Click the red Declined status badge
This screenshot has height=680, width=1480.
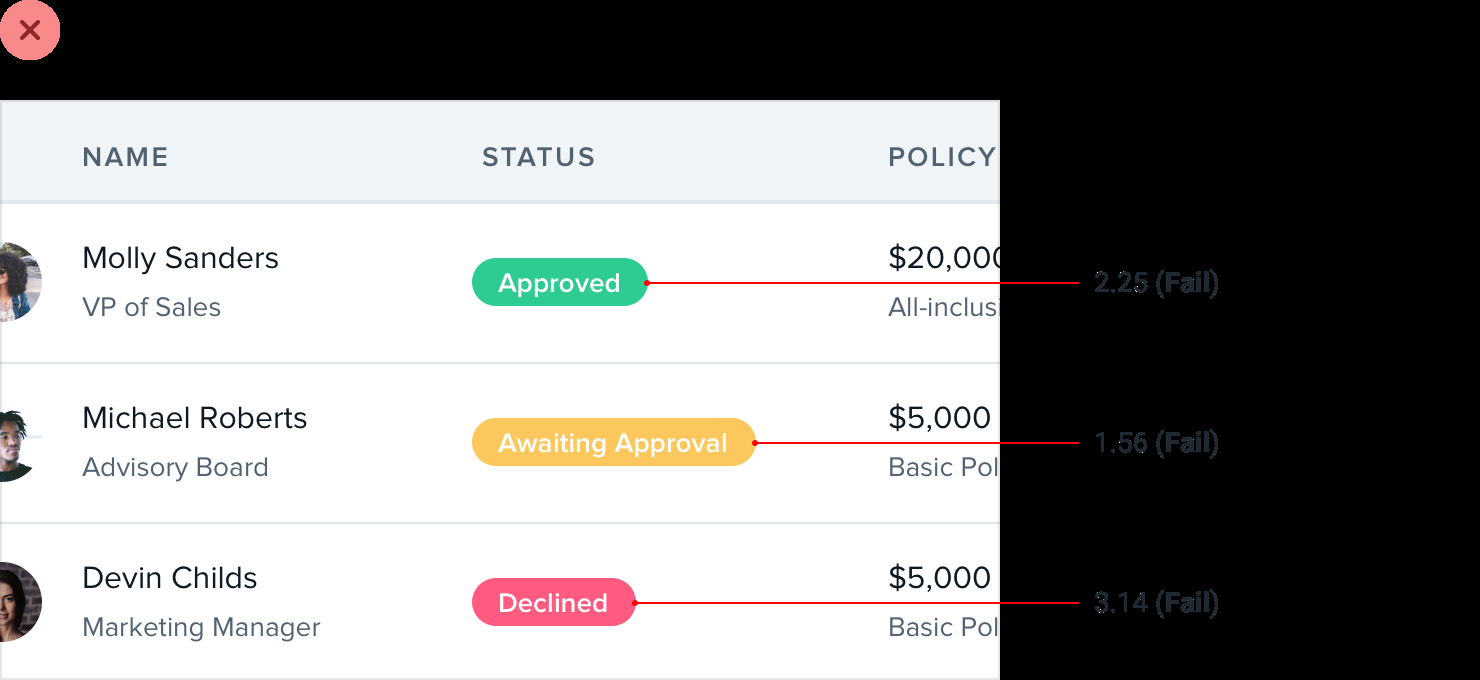point(553,603)
